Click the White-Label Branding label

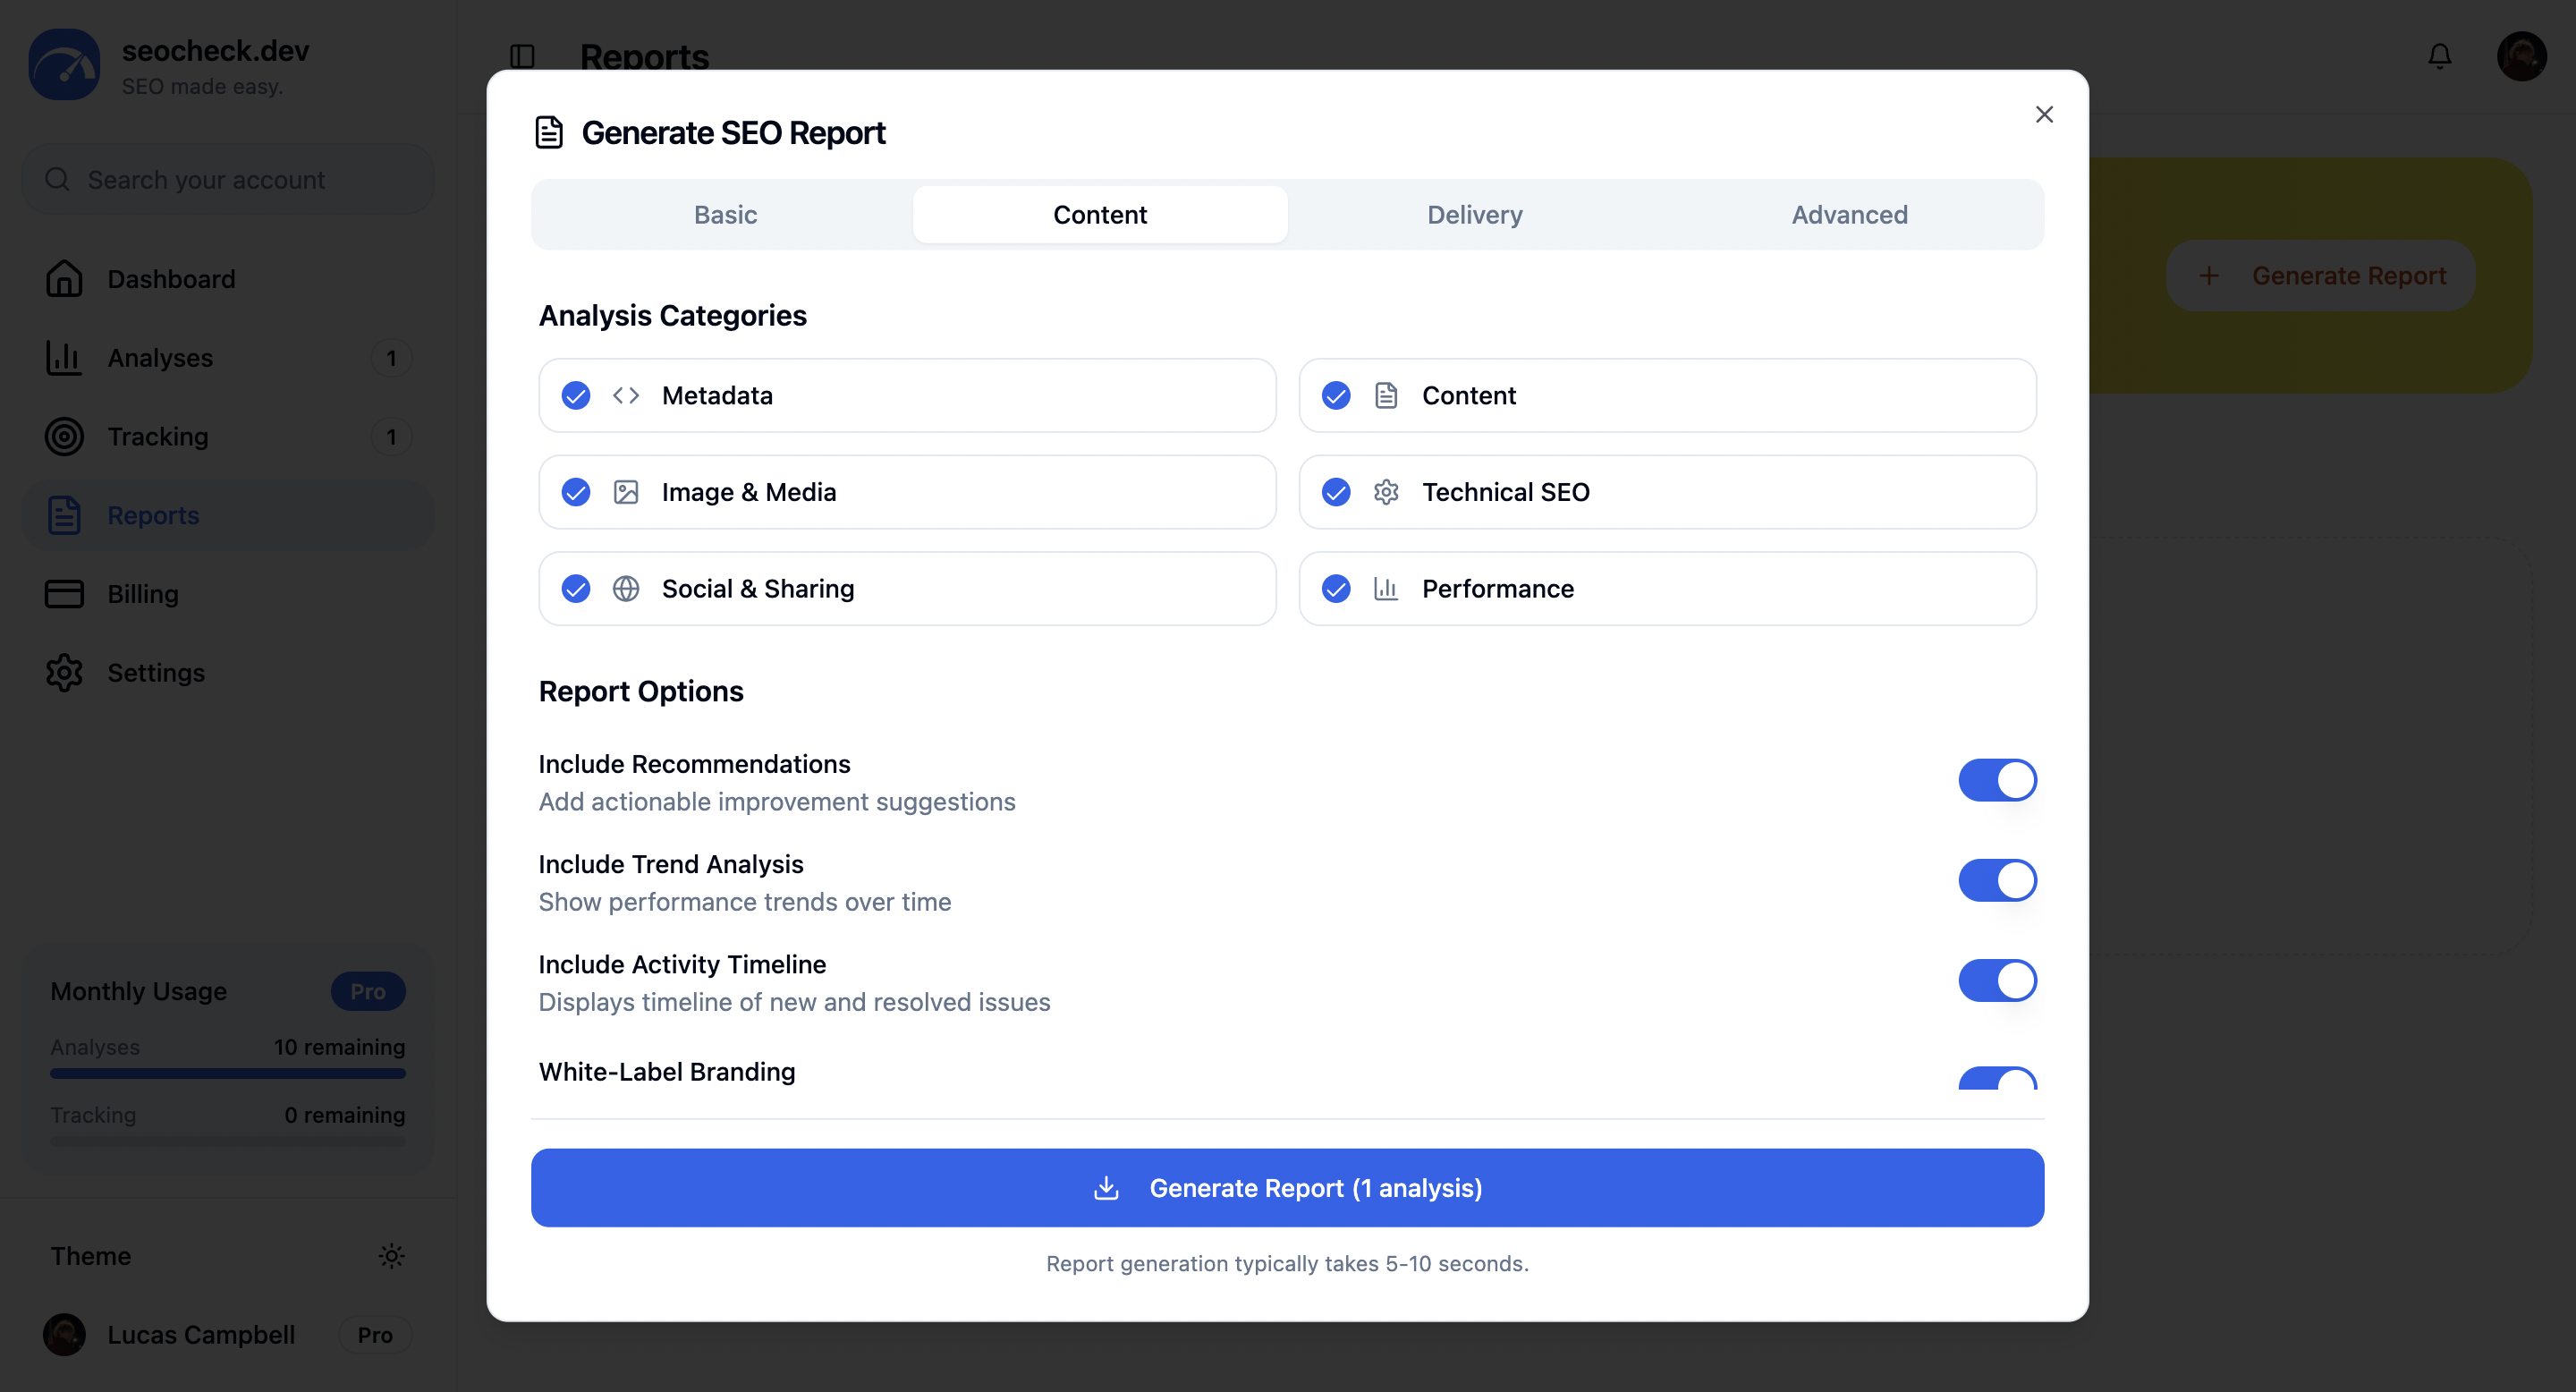coord(667,1072)
